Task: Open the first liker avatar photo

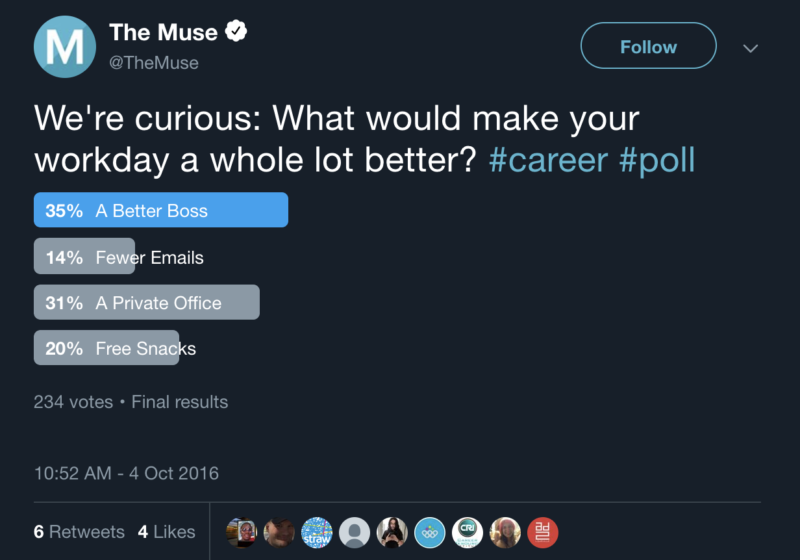Action: coord(242,532)
